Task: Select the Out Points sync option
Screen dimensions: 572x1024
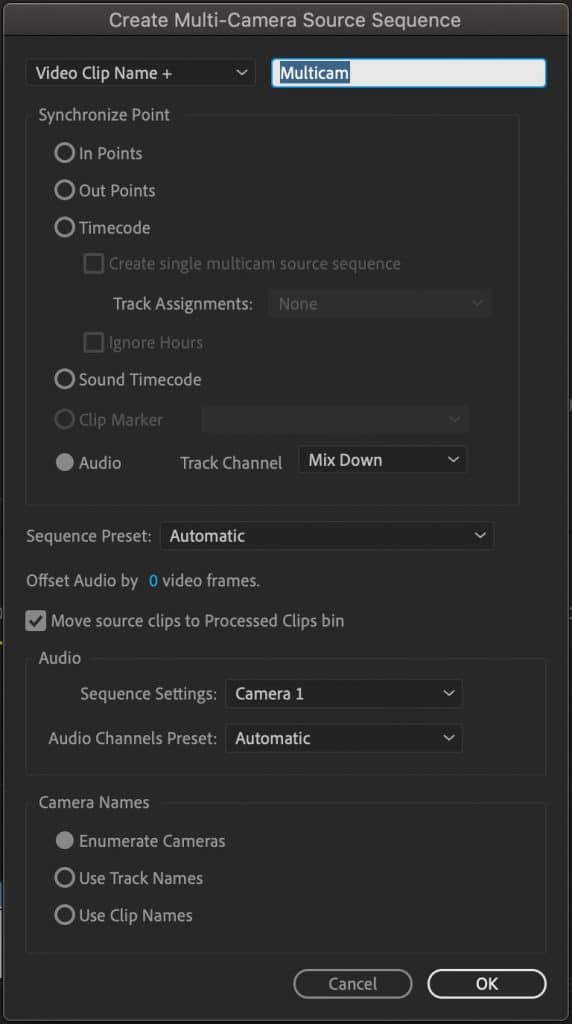Action: [x=65, y=191]
